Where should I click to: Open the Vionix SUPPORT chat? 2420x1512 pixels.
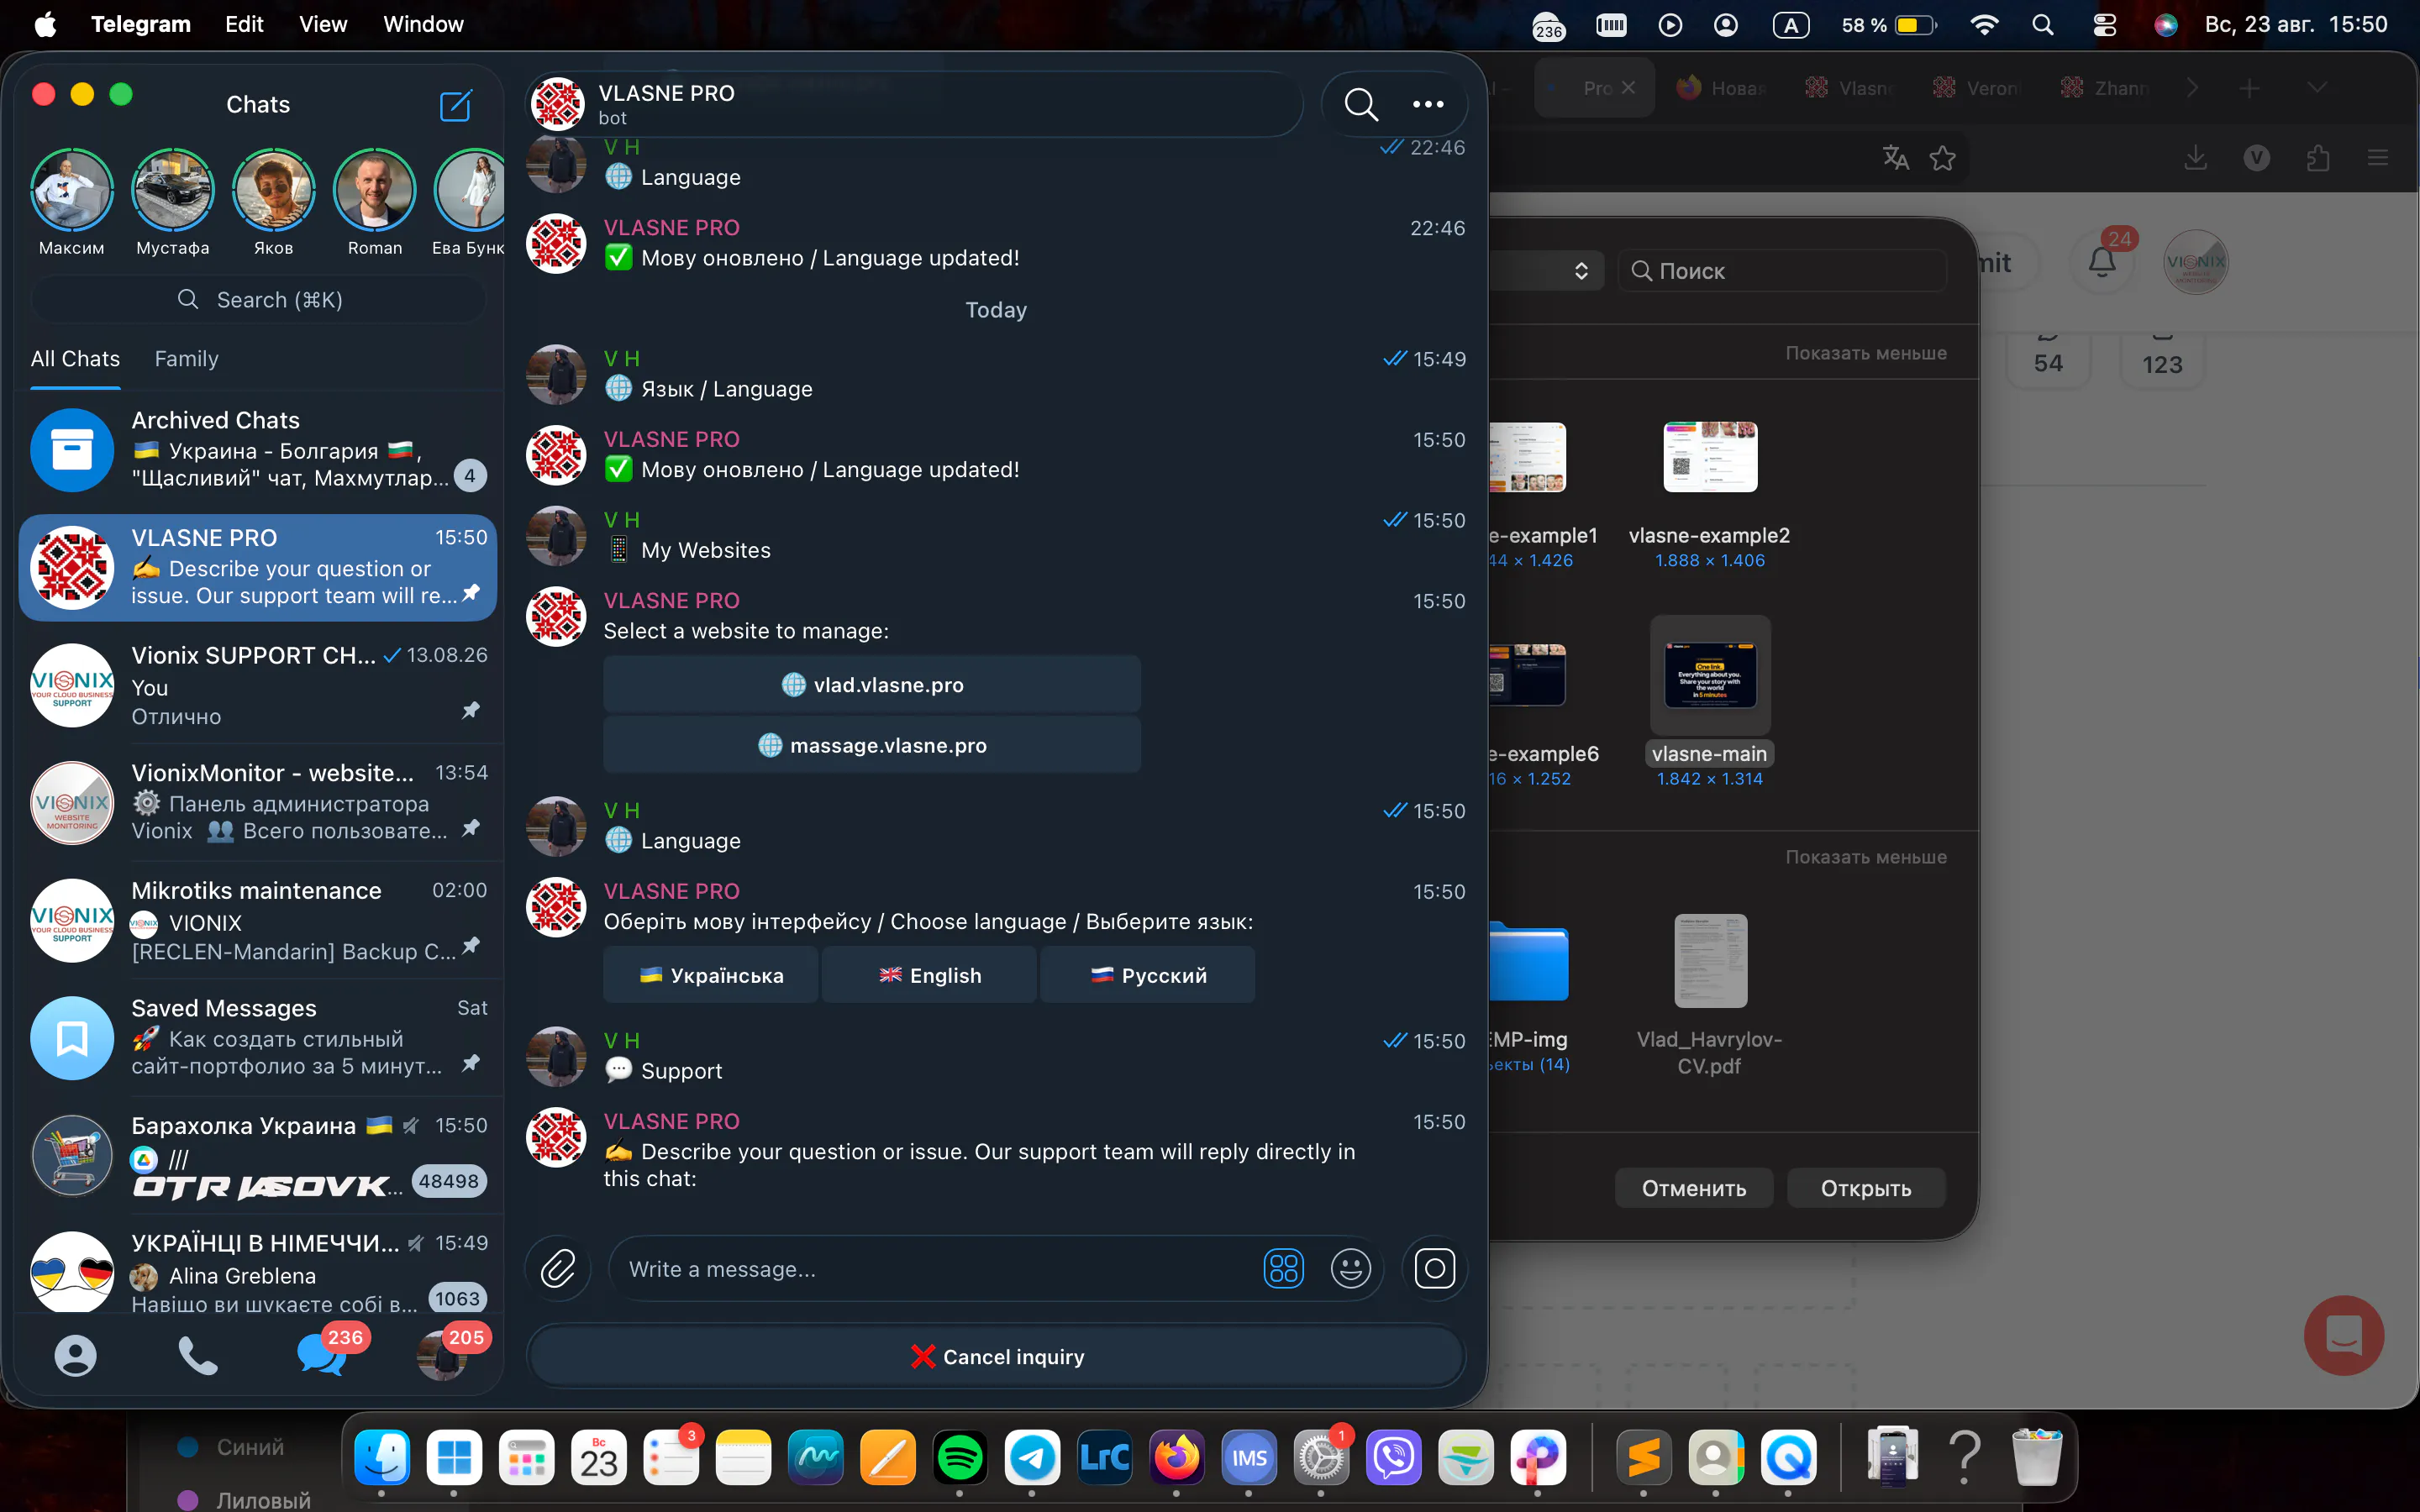coord(260,685)
